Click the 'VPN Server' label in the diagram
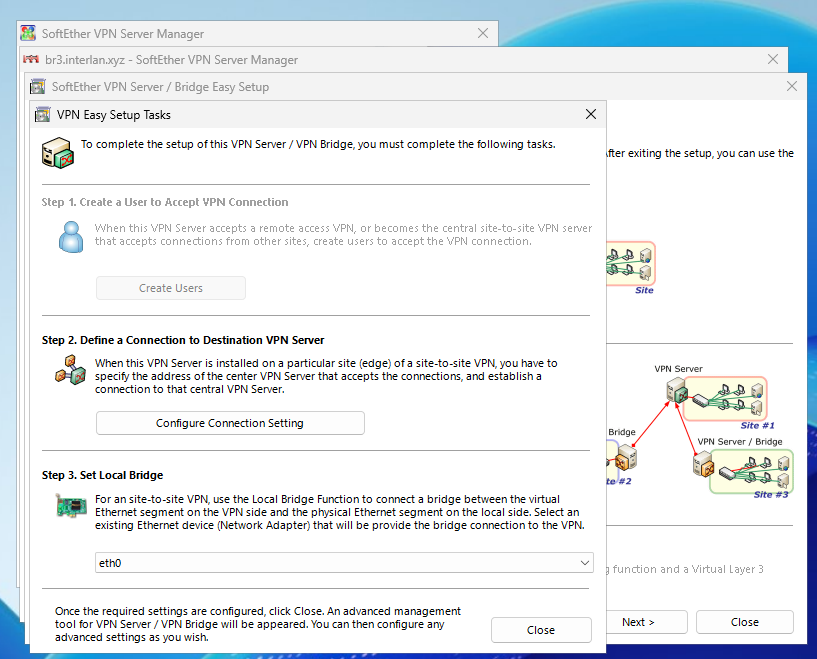 (x=678, y=369)
